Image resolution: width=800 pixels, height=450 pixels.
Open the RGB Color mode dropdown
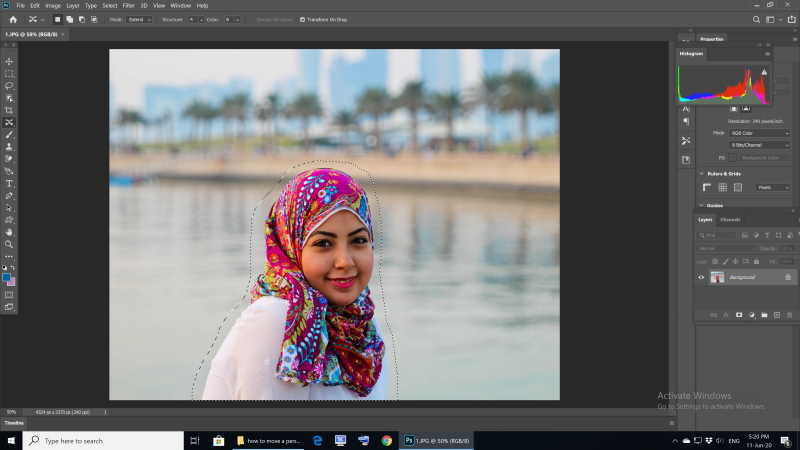[x=759, y=133]
